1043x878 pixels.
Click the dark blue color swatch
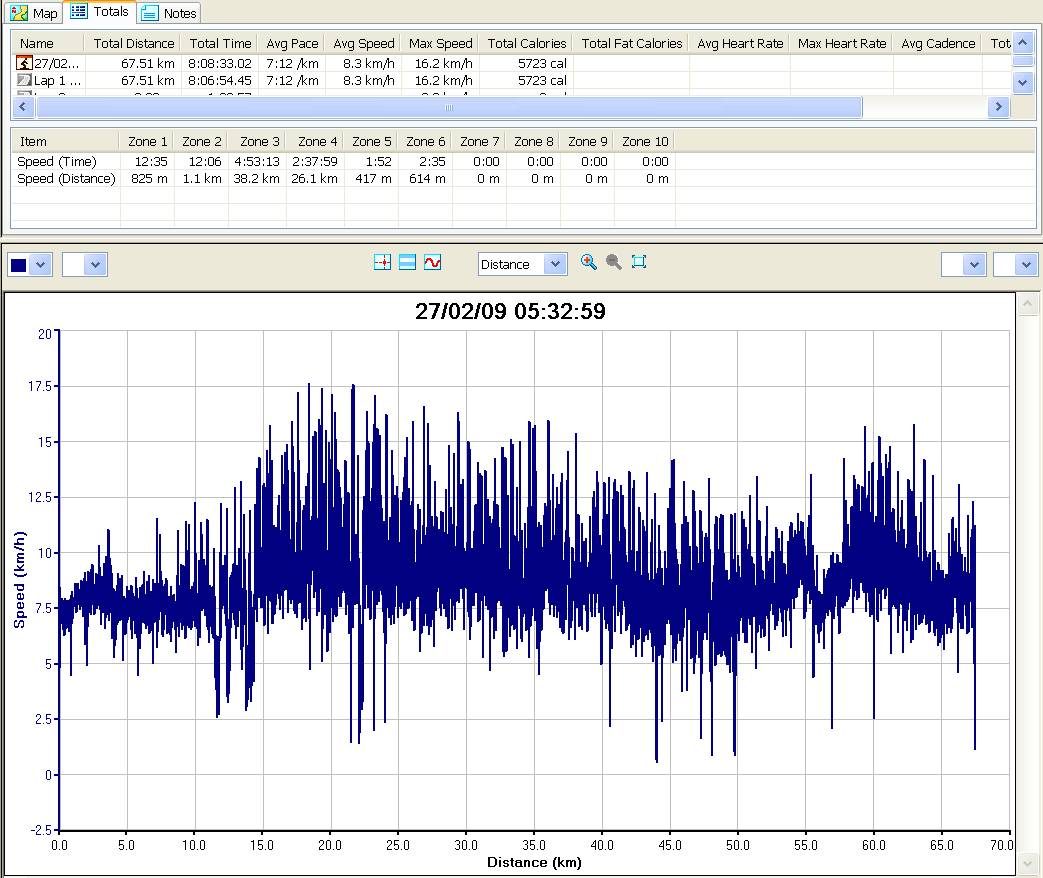19,264
